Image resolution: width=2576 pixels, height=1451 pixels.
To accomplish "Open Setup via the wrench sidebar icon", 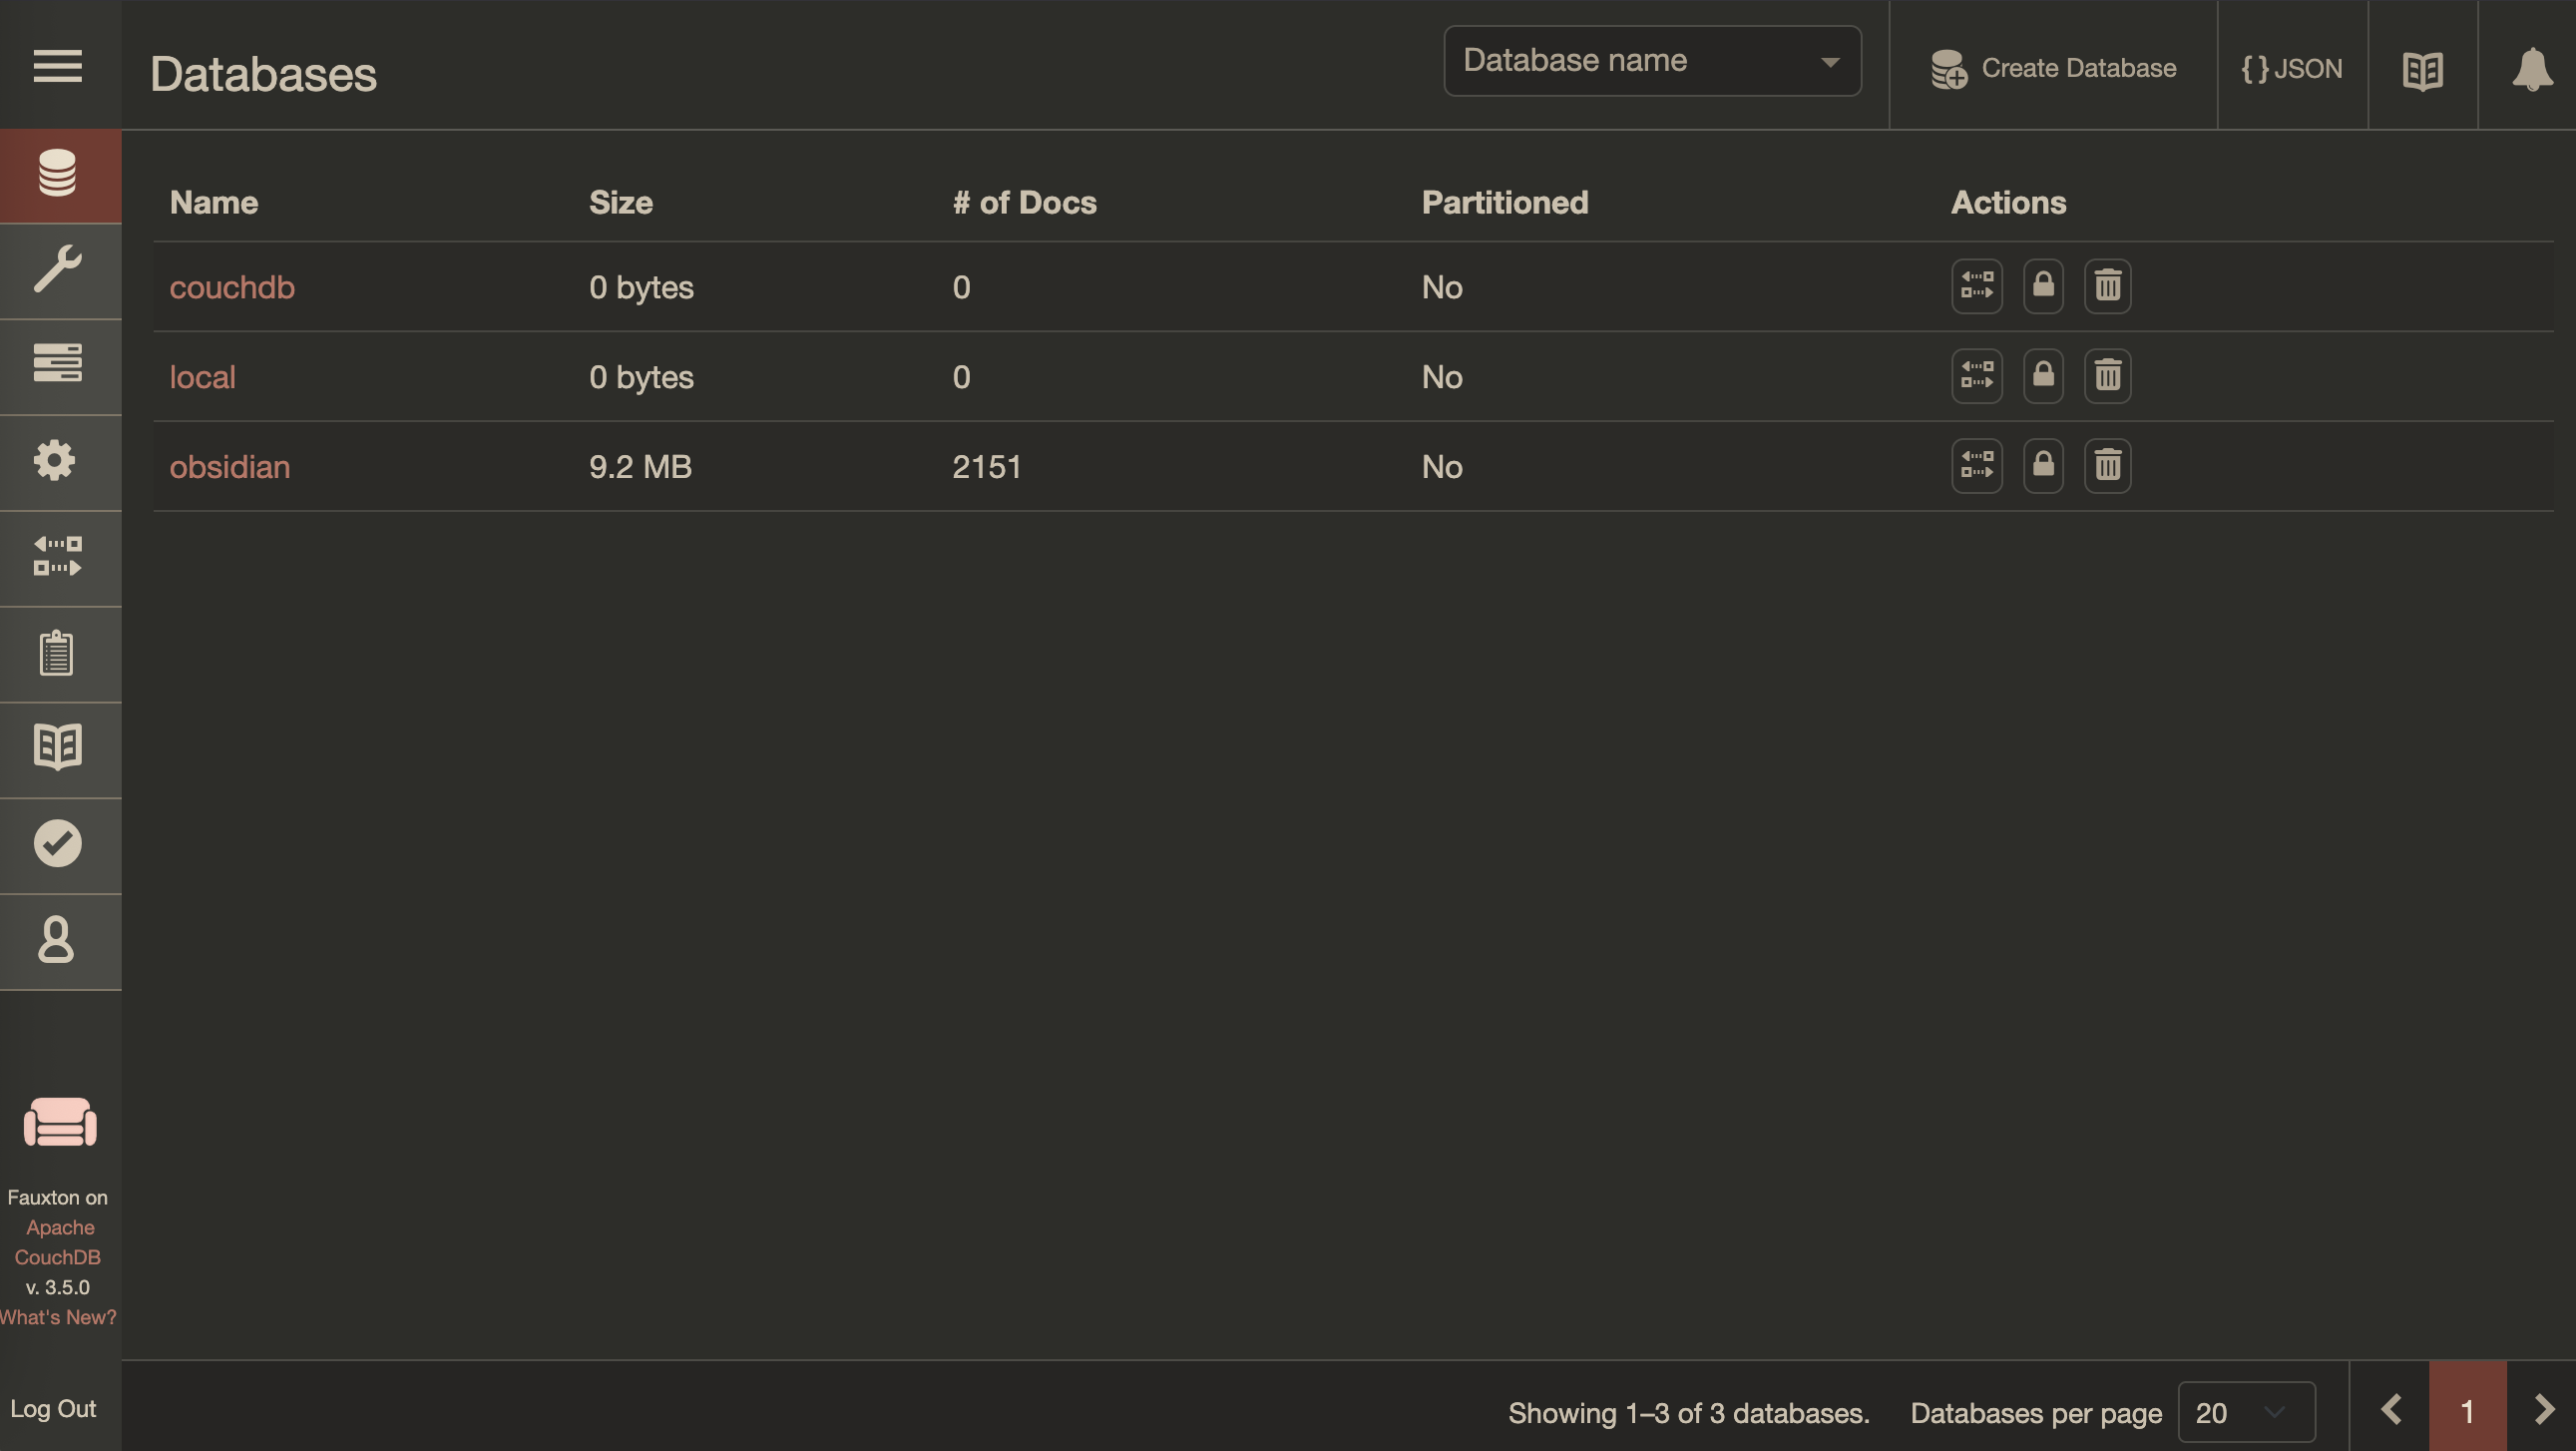I will (57, 270).
